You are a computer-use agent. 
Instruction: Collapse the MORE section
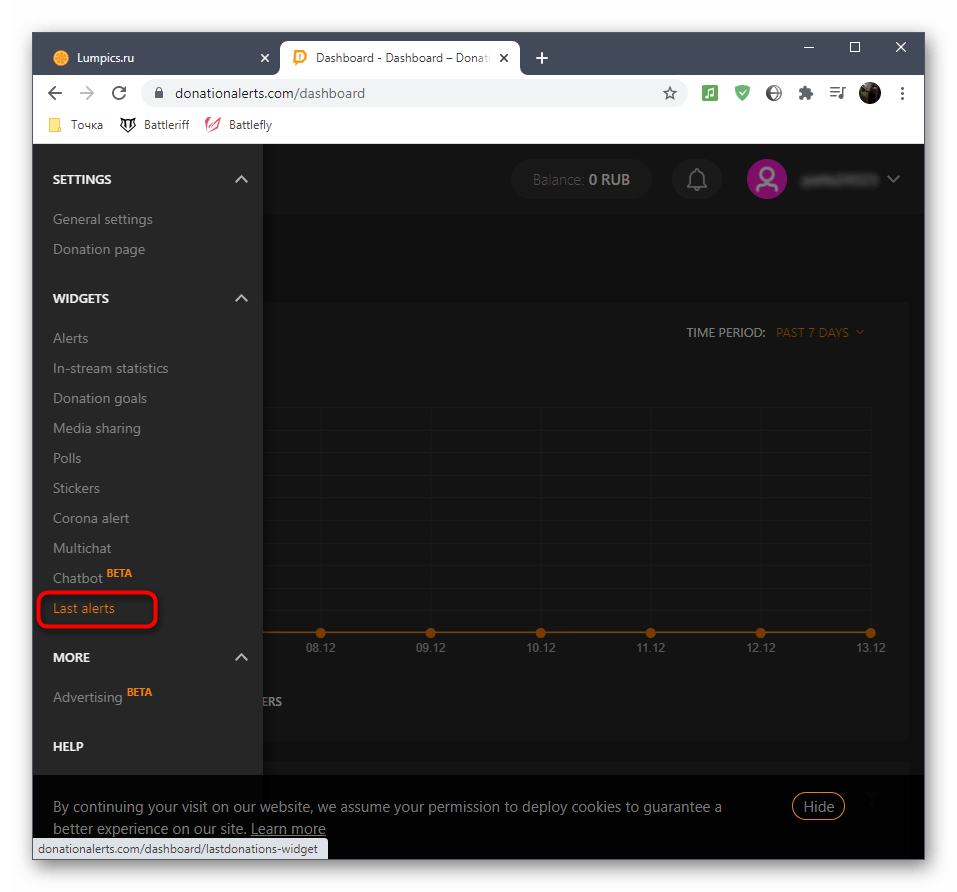click(x=240, y=658)
